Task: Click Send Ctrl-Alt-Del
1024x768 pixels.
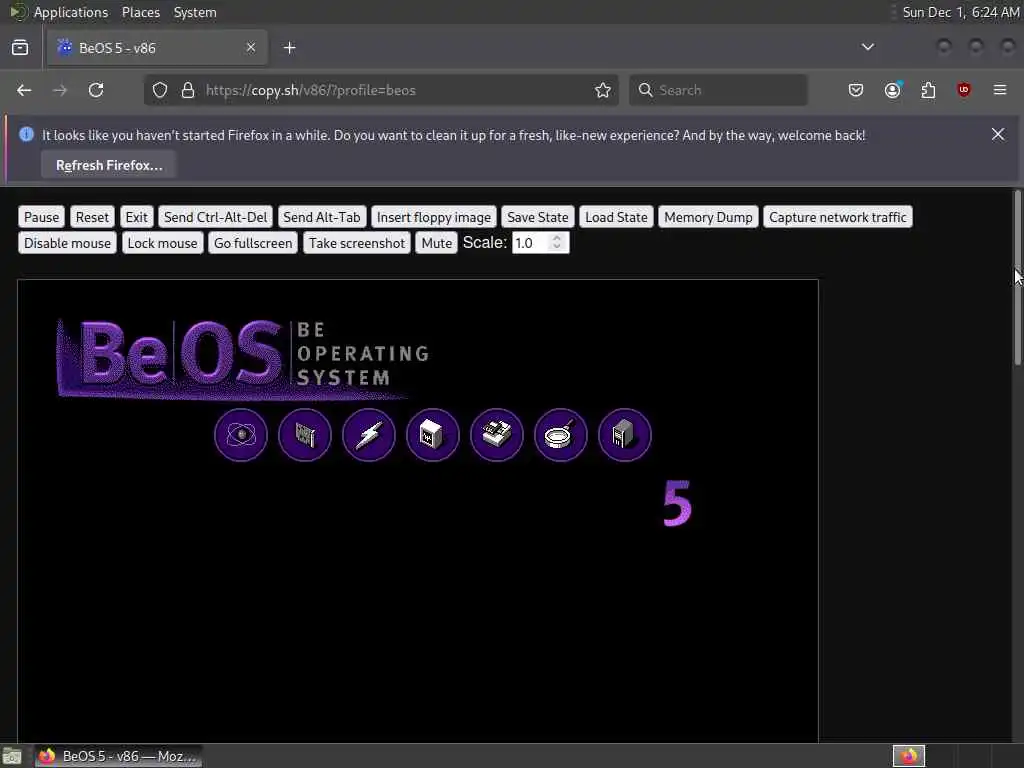Action: (x=216, y=217)
